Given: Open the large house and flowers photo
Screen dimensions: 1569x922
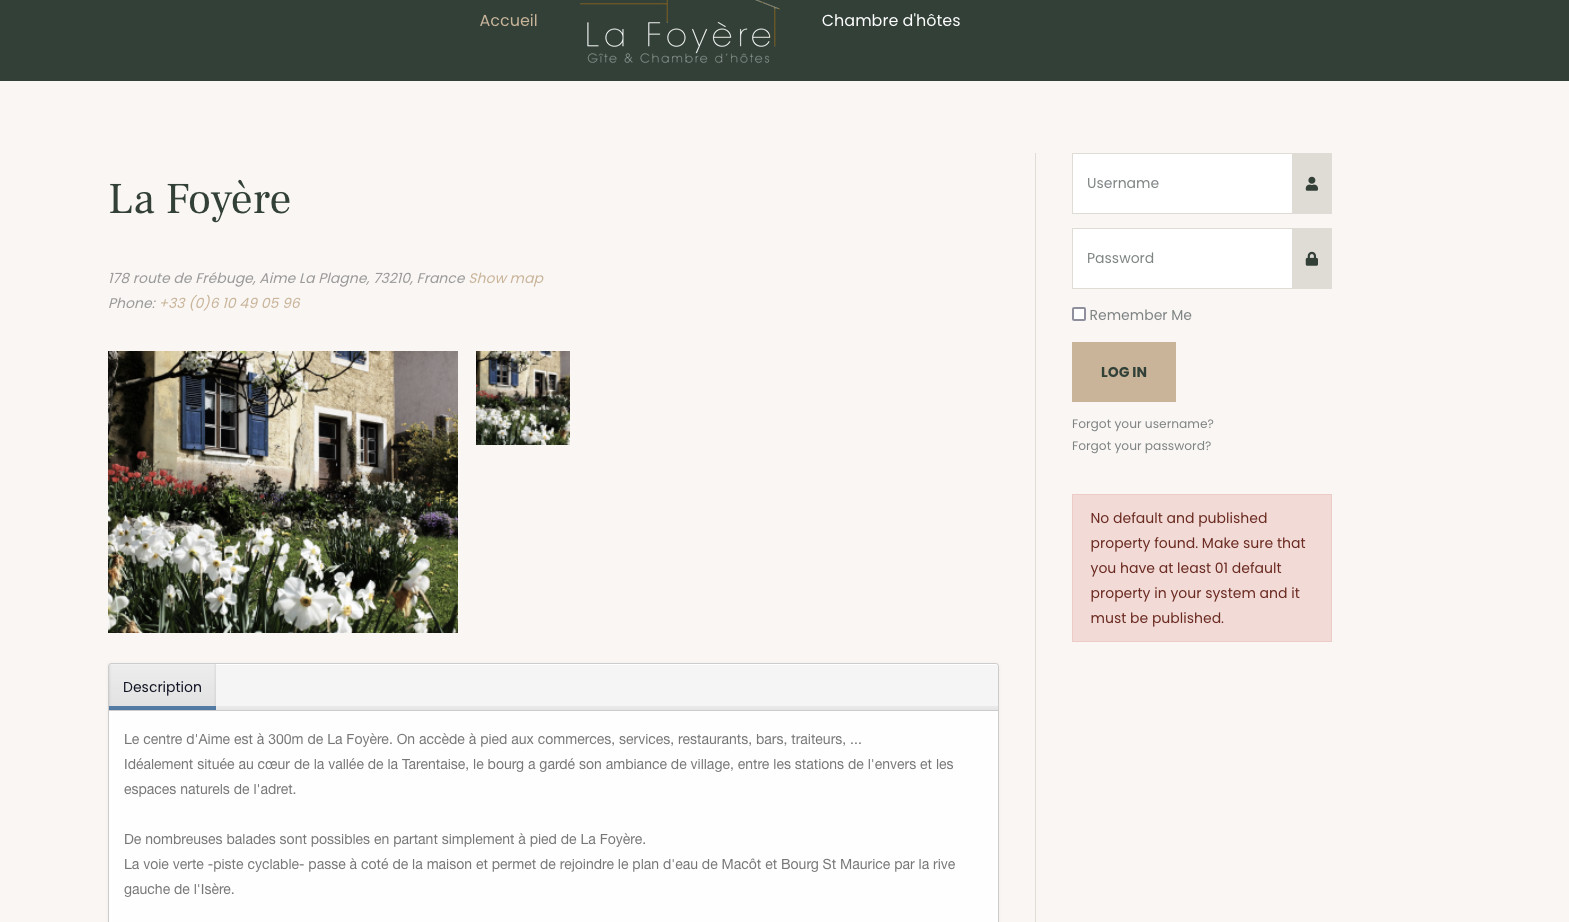Looking at the screenshot, I should pyautogui.click(x=283, y=492).
